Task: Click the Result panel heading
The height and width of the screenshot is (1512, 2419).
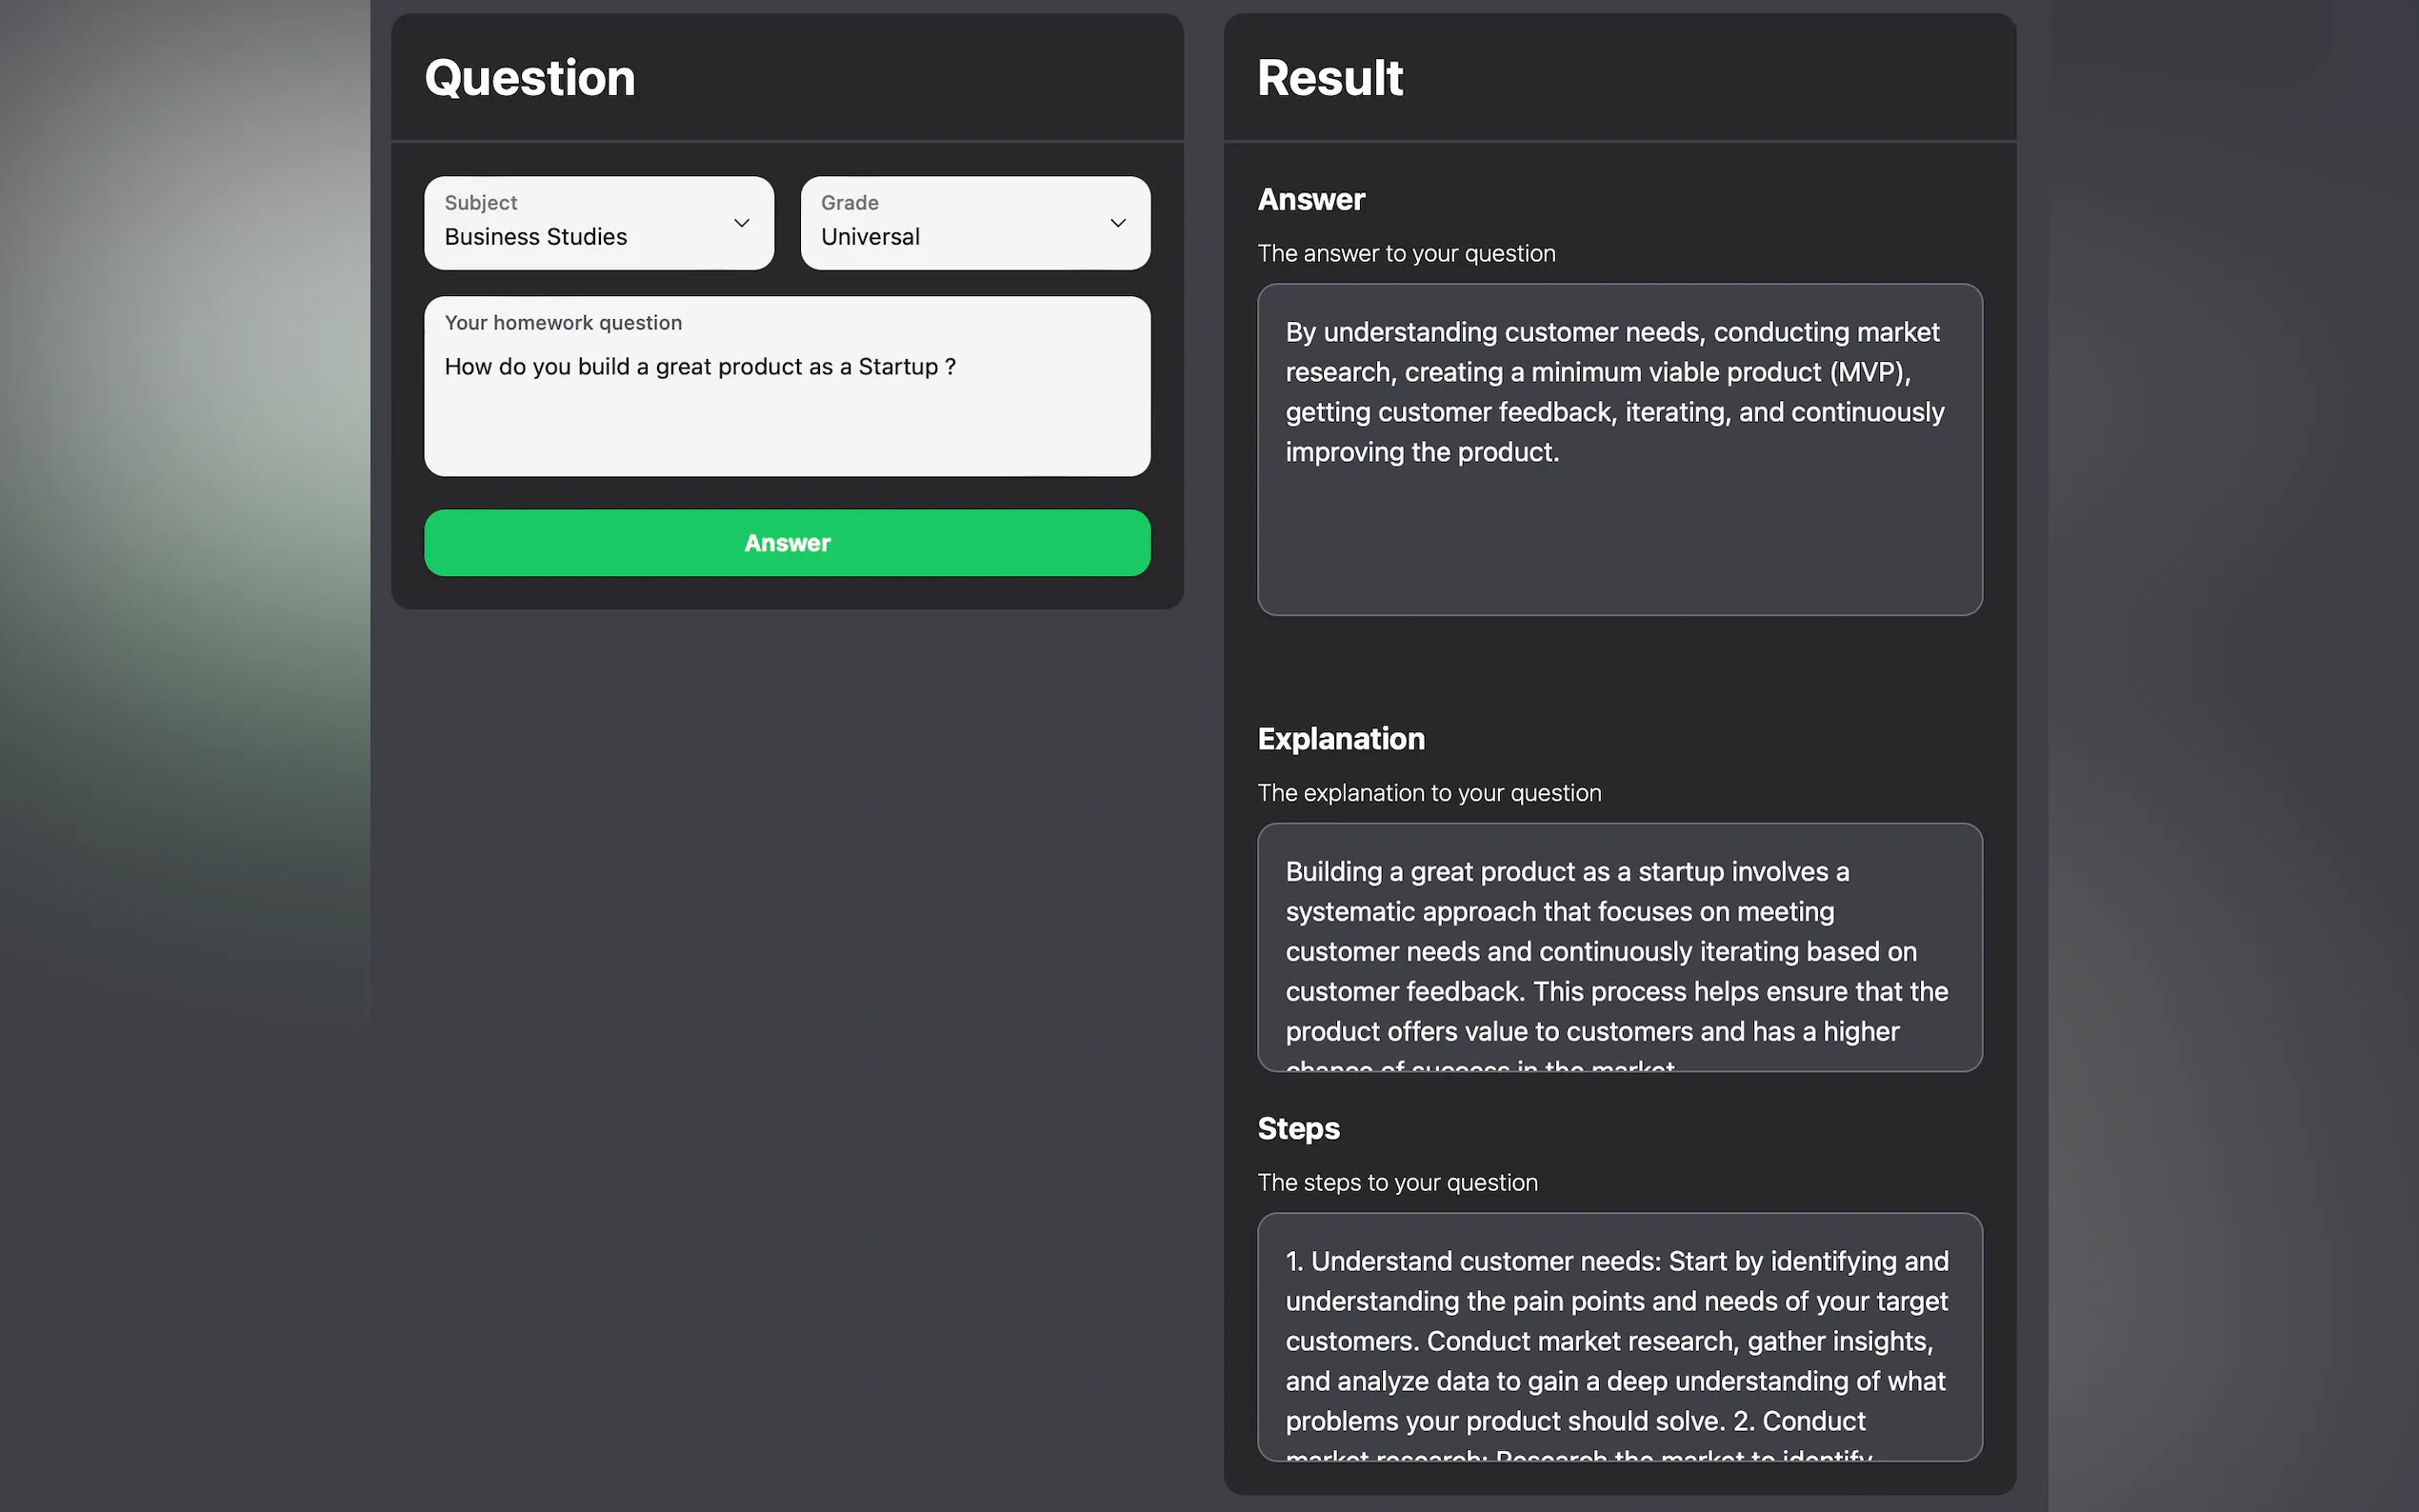Action: coord(1329,78)
